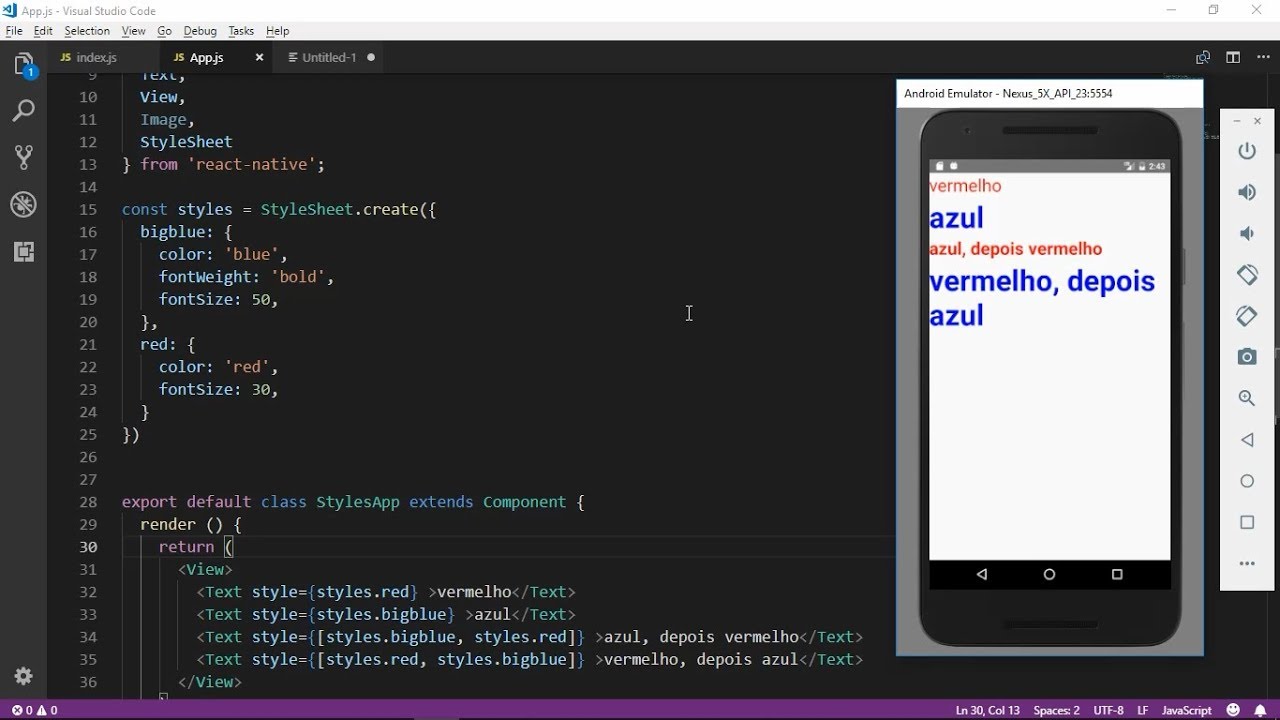Open the File menu
The width and height of the screenshot is (1280, 720).
14,31
